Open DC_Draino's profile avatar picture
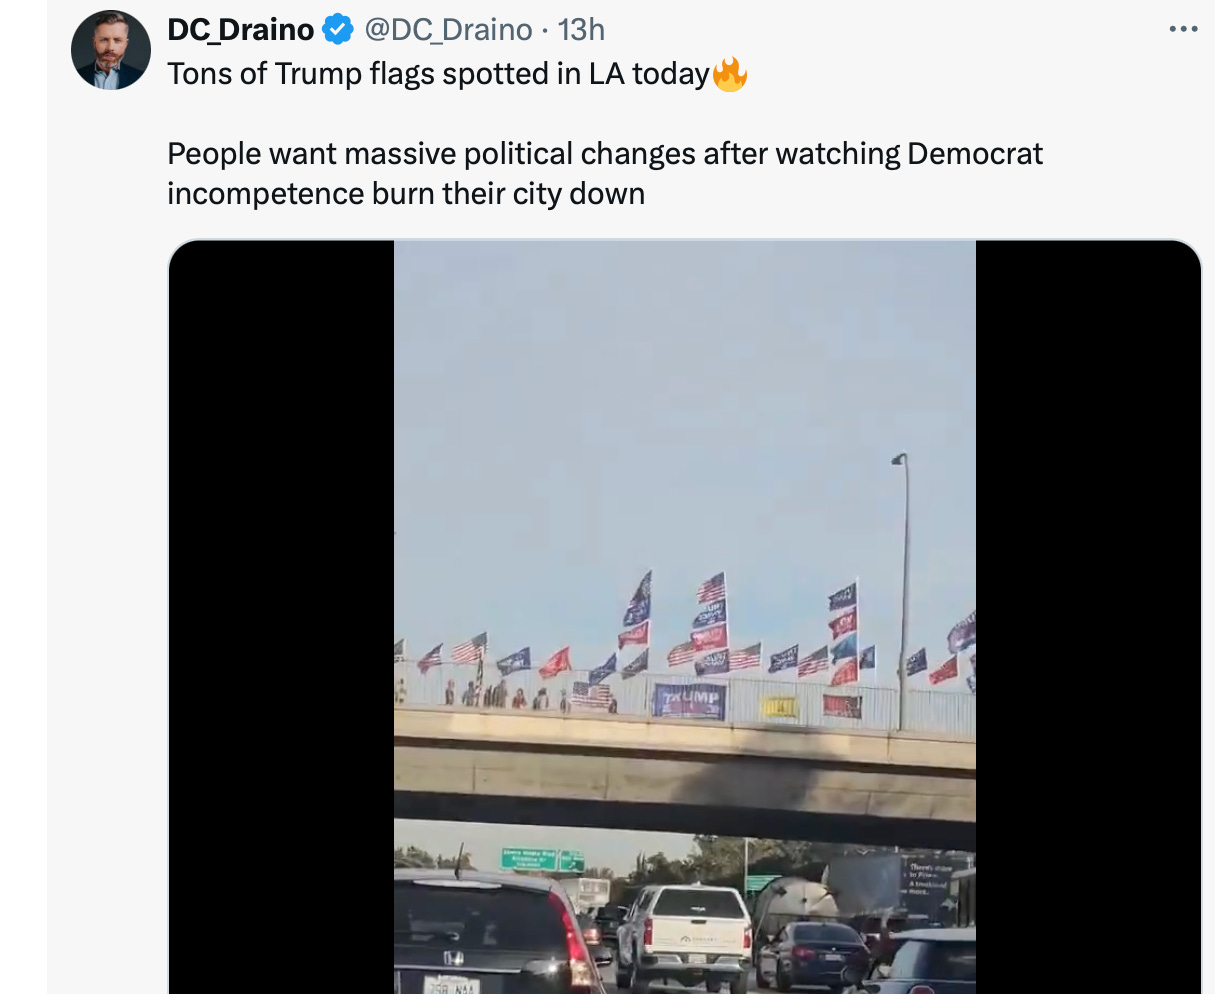The width and height of the screenshot is (1215, 994). [x=110, y=51]
